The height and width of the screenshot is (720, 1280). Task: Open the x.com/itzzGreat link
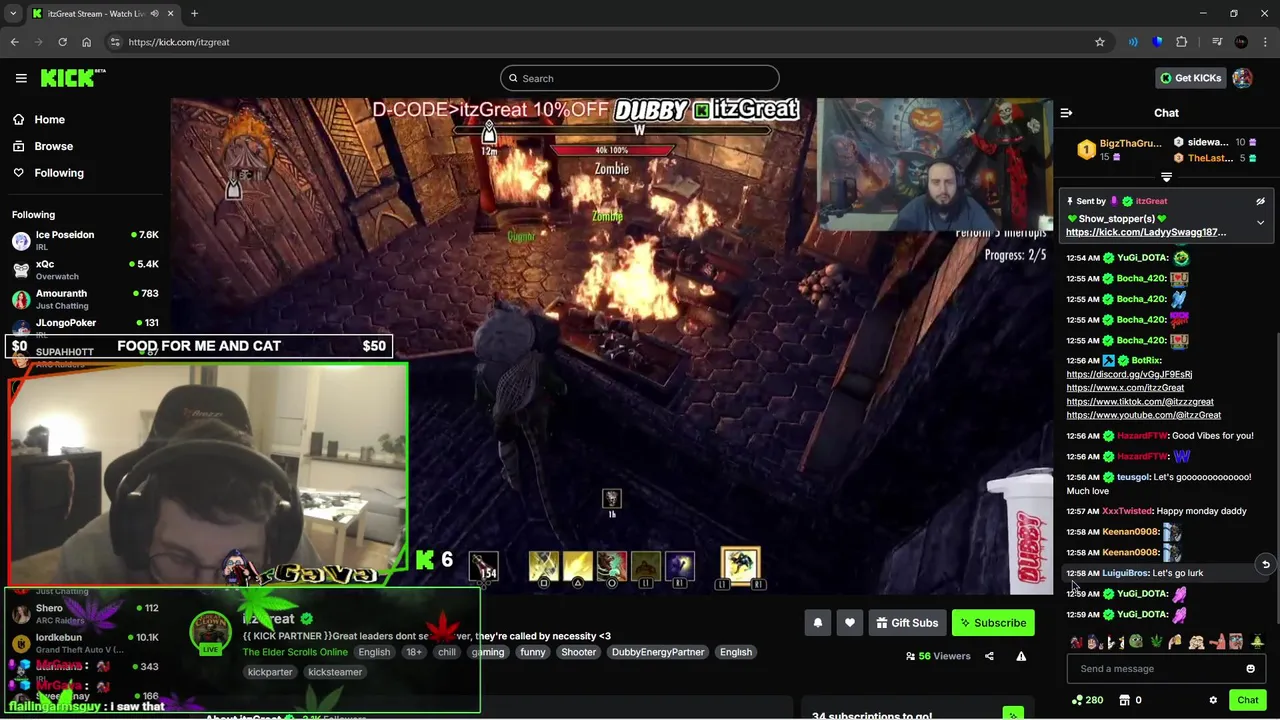click(x=1125, y=388)
